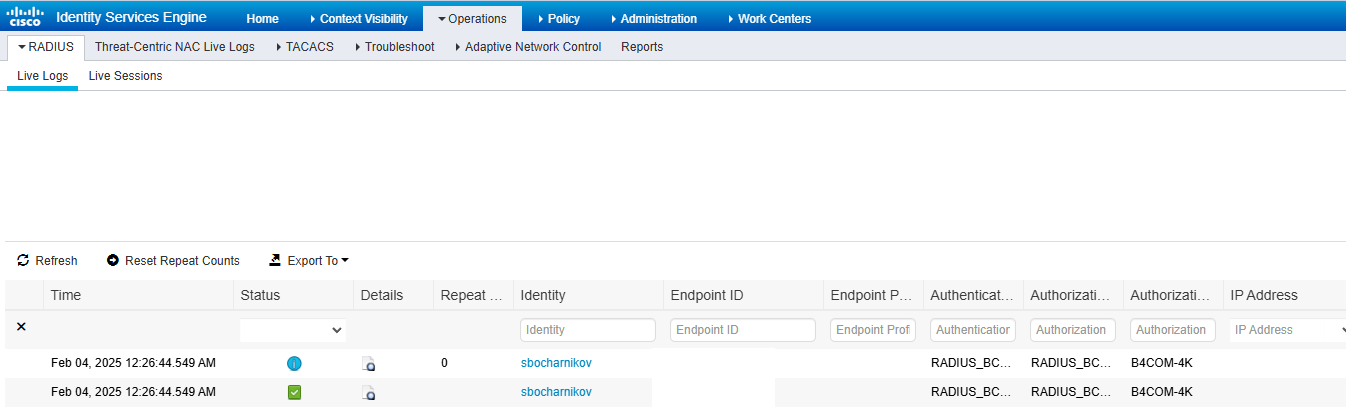Viewport: 1346px width, 412px height.
Task: Click the Cisco logo icon
Action: click(x=25, y=18)
